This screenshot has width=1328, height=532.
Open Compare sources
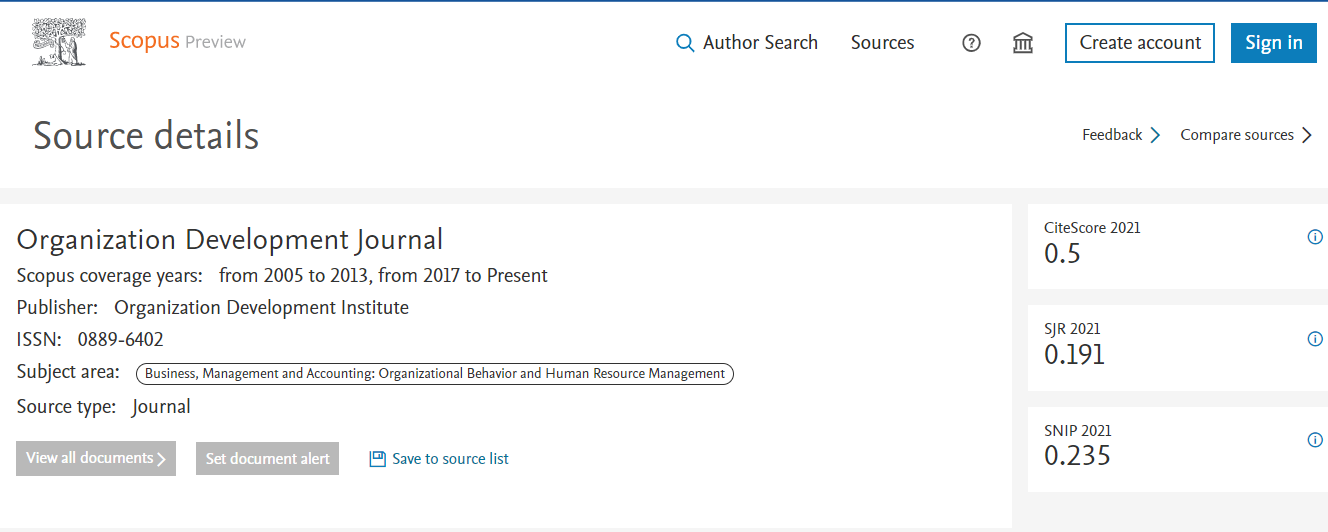tap(1237, 135)
